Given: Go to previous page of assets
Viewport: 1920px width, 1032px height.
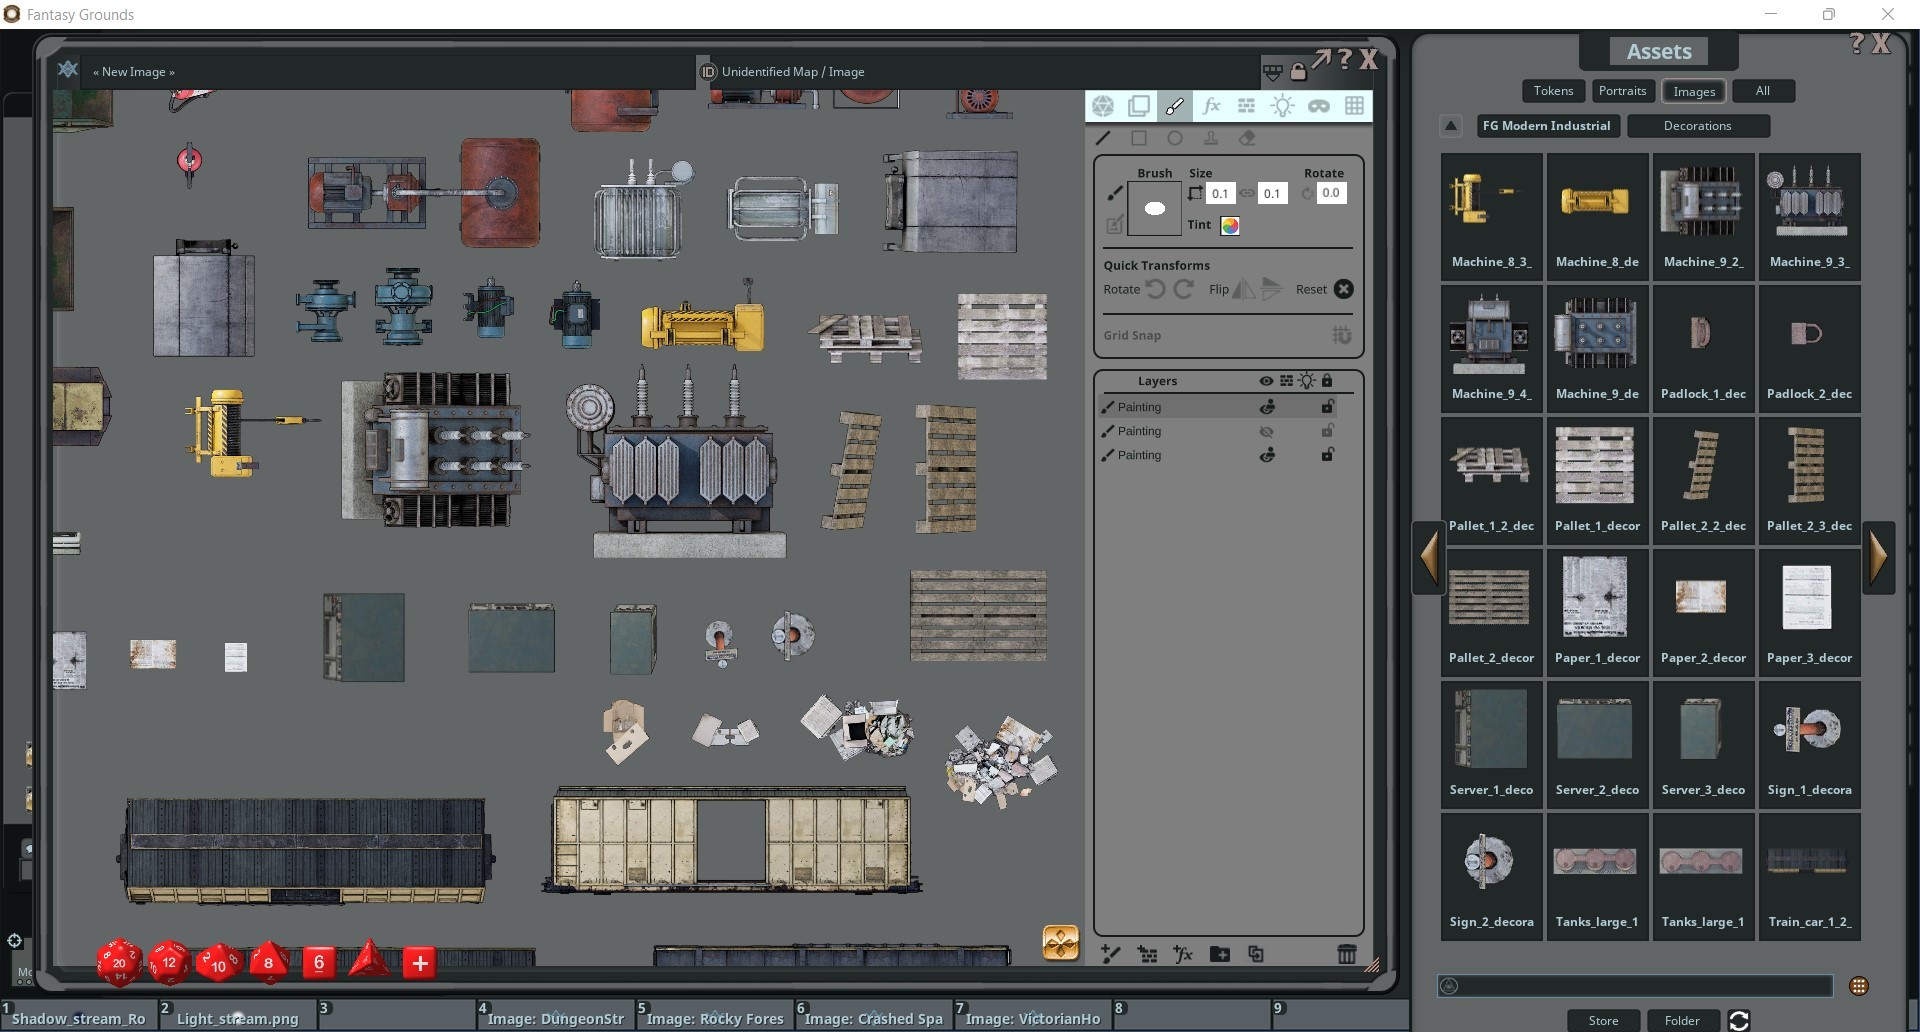Looking at the screenshot, I should coord(1429,557).
